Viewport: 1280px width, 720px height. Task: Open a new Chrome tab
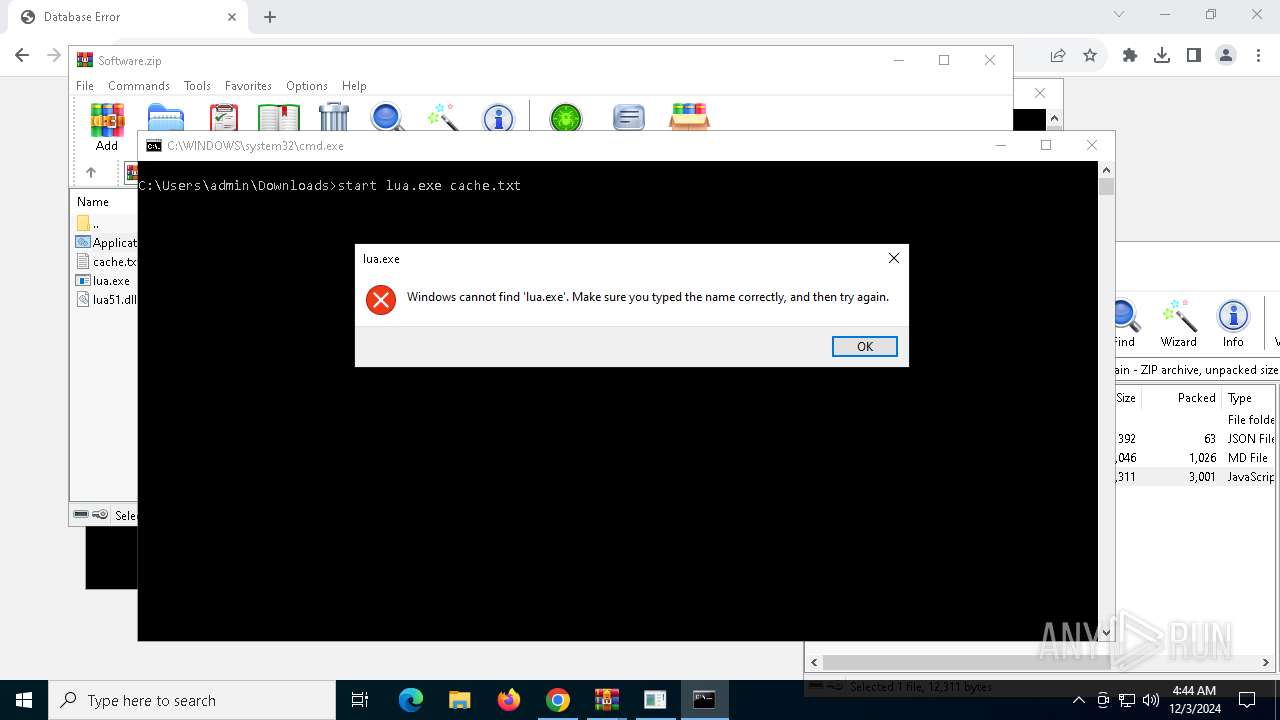pos(270,17)
